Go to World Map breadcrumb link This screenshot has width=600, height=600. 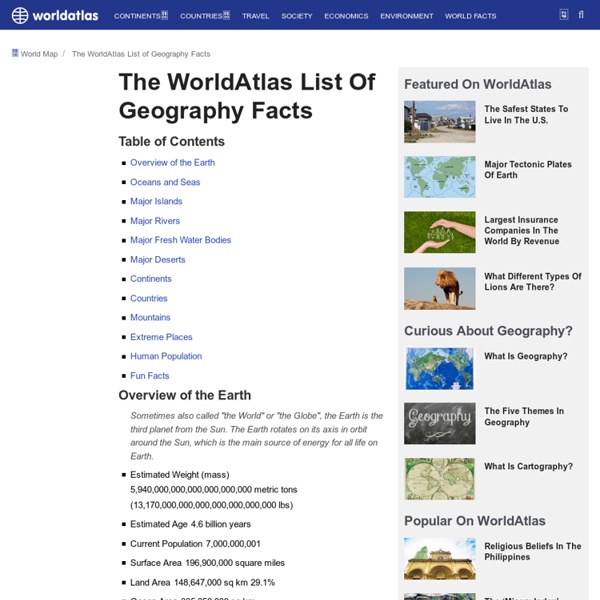click(39, 54)
